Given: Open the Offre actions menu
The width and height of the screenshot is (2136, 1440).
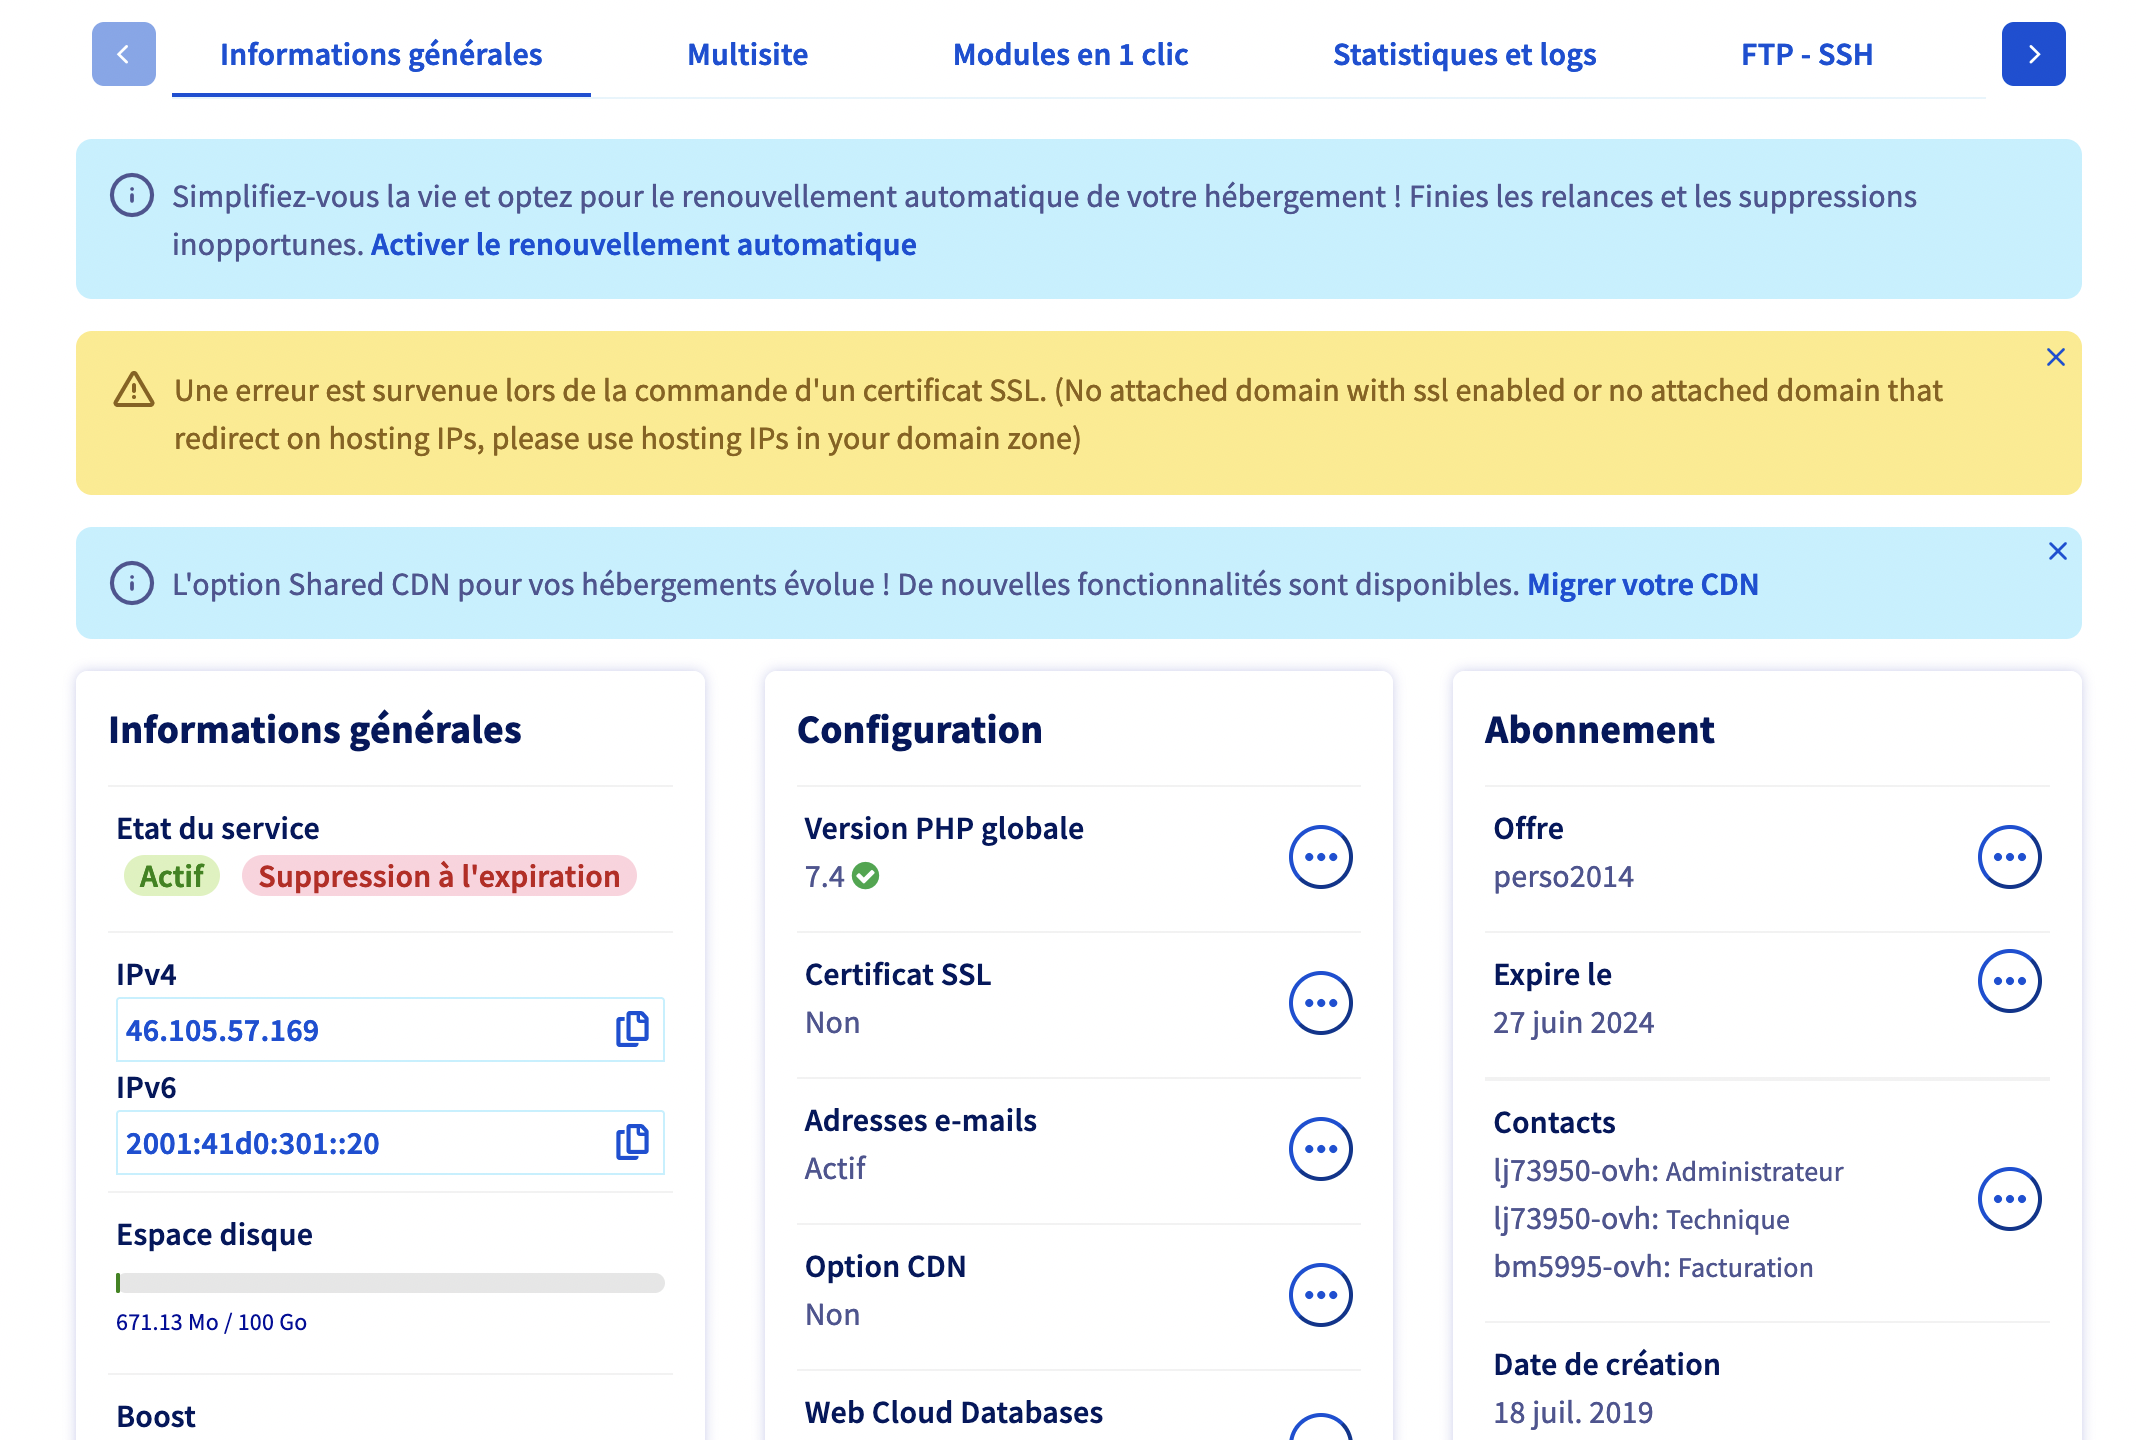Looking at the screenshot, I should point(2009,857).
